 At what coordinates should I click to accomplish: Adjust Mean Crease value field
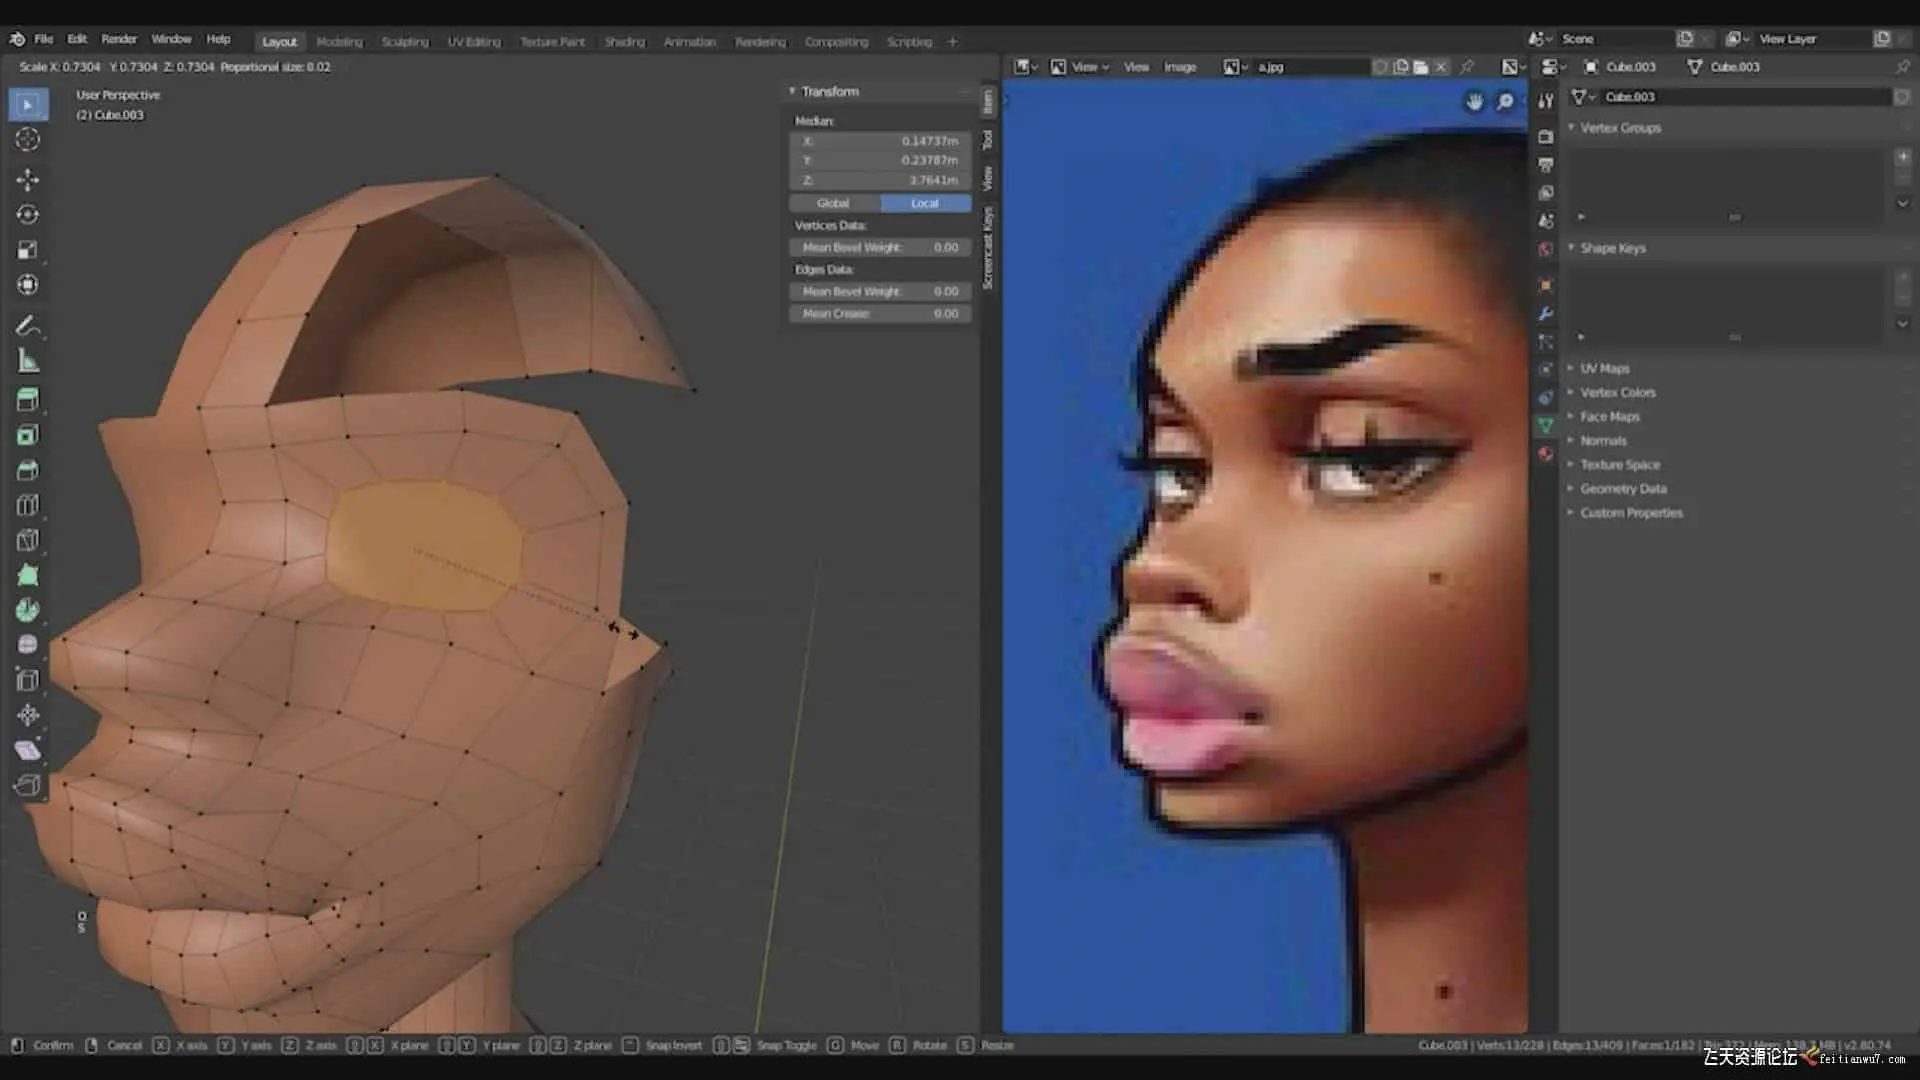click(x=880, y=314)
